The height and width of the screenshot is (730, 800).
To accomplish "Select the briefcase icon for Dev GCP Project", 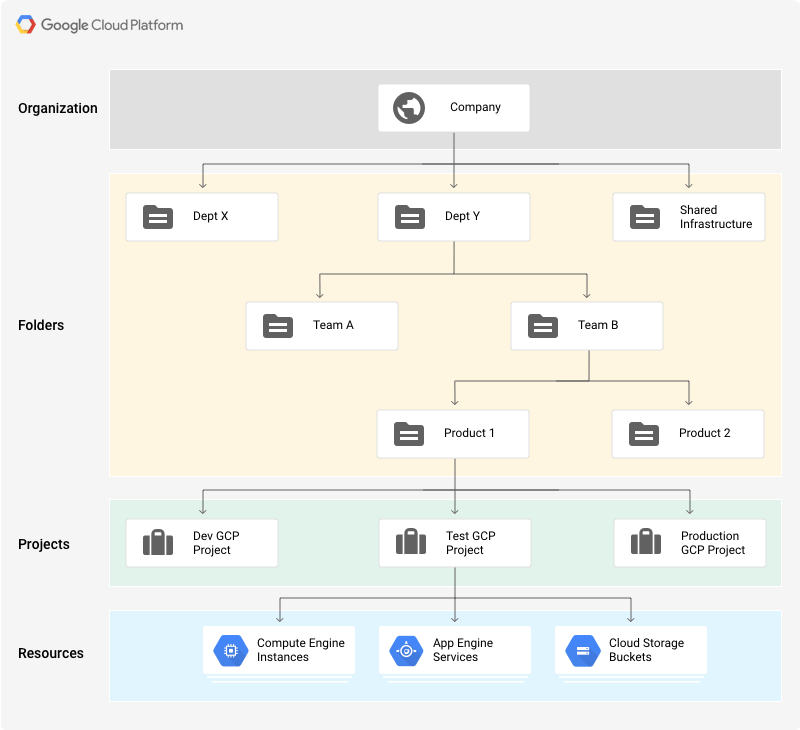I will (x=156, y=542).
